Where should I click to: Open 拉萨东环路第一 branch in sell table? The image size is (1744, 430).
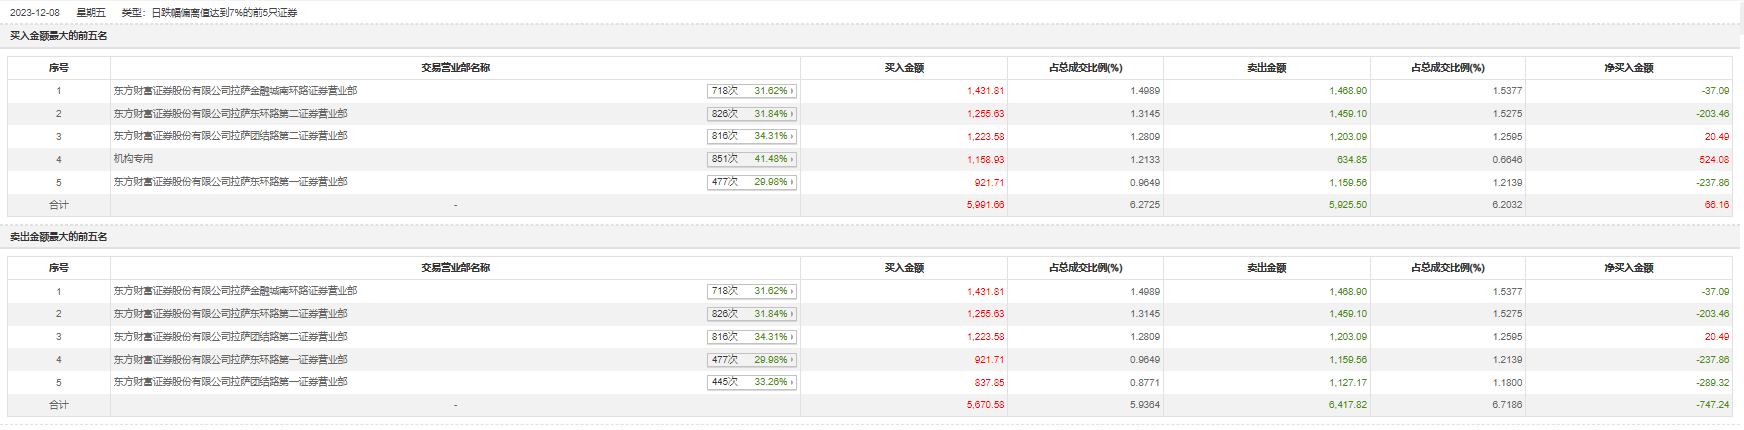pyautogui.click(x=230, y=359)
